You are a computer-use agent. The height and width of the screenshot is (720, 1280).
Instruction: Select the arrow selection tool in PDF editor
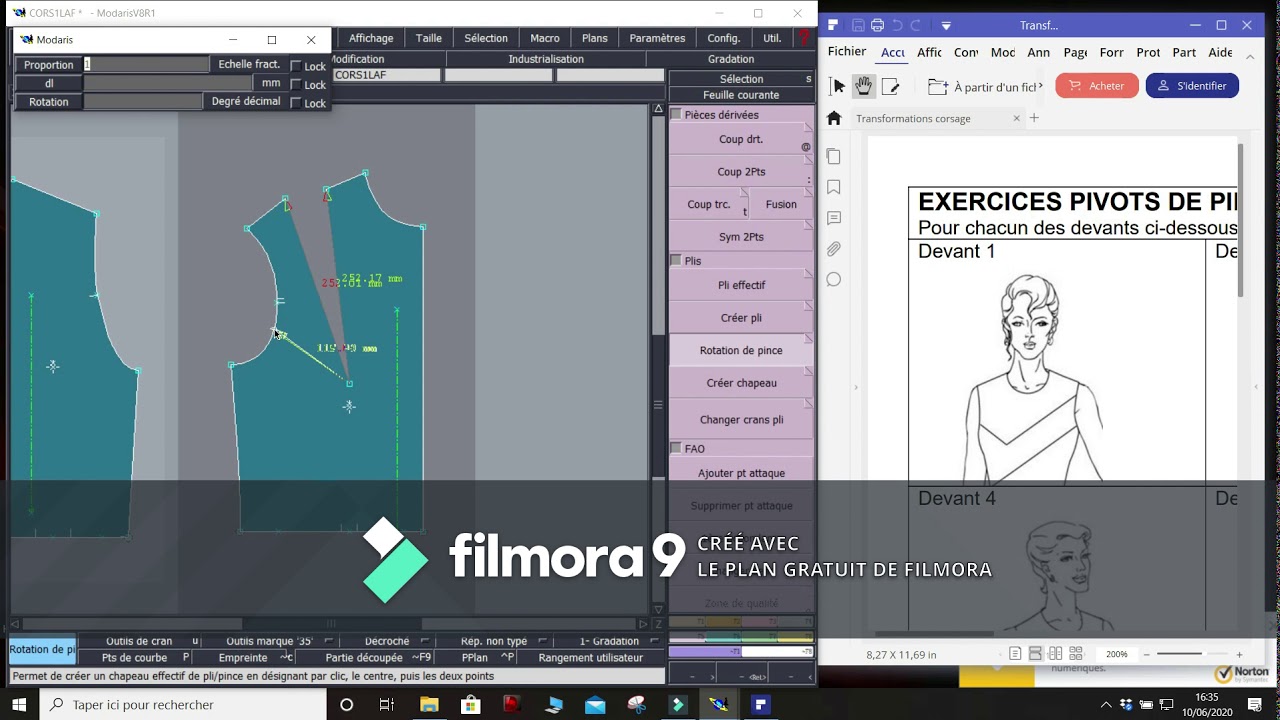pyautogui.click(x=839, y=87)
